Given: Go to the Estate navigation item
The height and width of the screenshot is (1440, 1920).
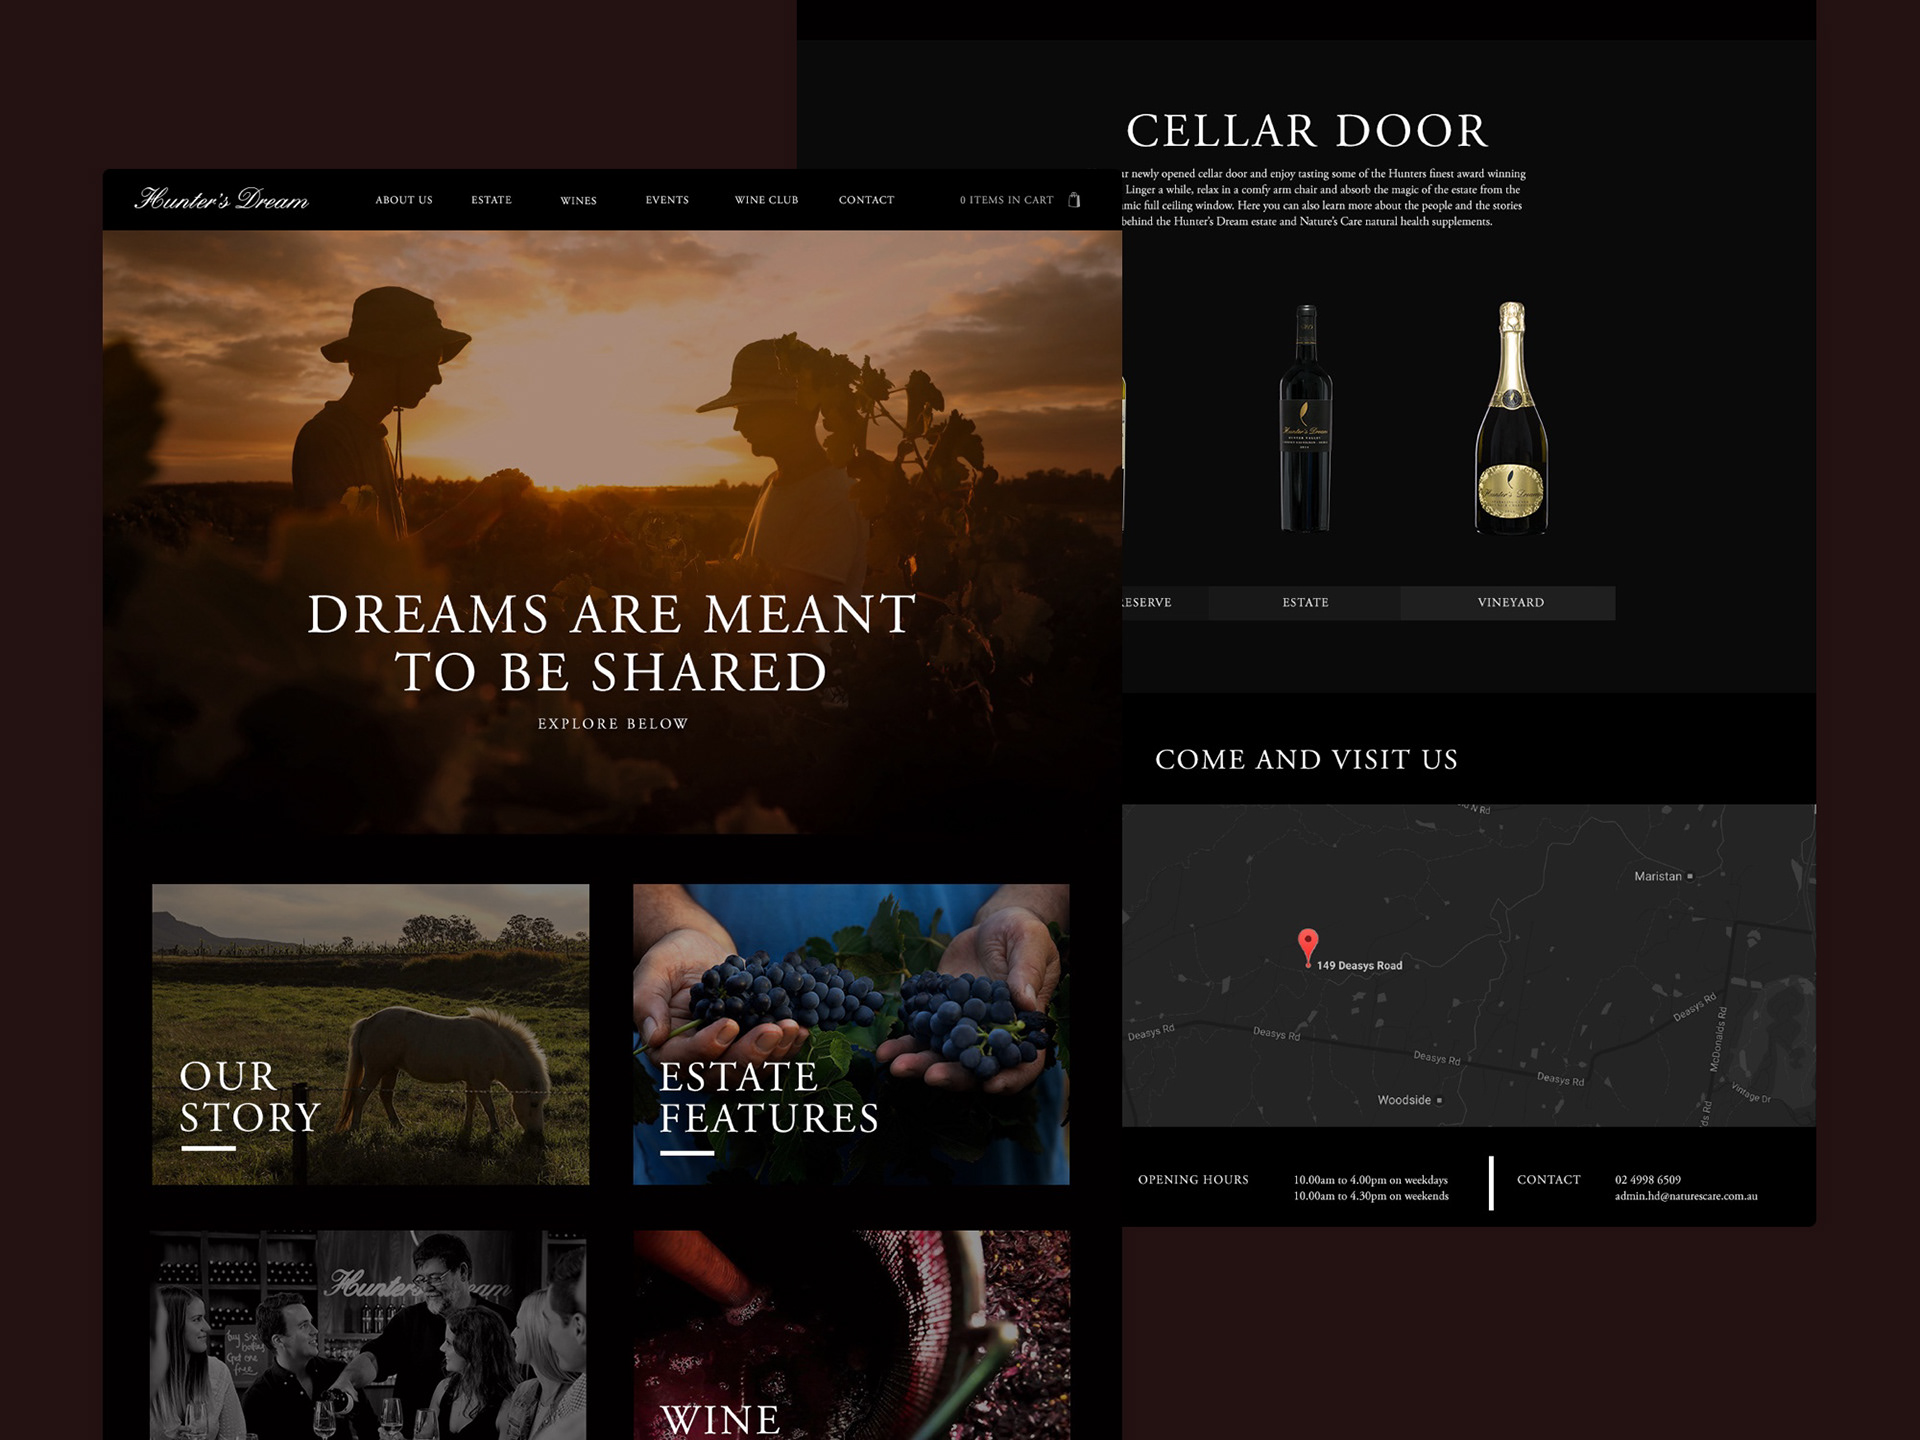Looking at the screenshot, I should (x=491, y=200).
